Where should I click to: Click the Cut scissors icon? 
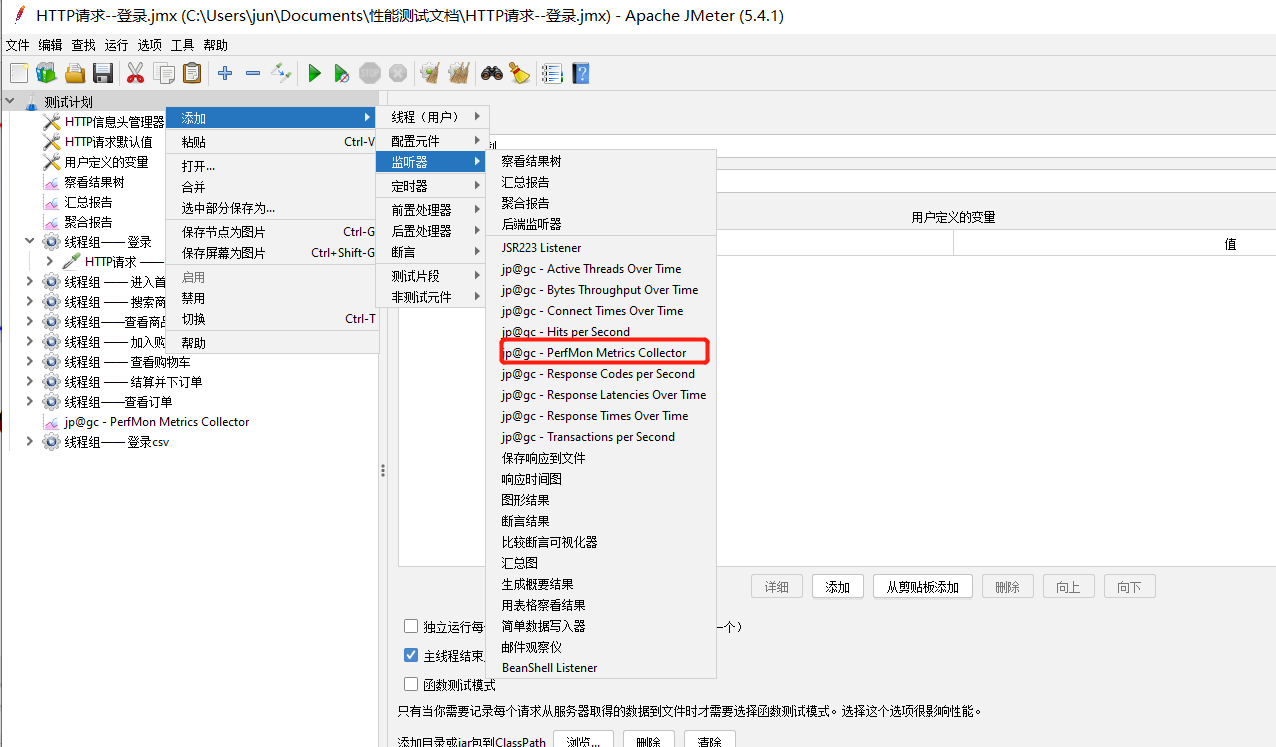coord(136,73)
